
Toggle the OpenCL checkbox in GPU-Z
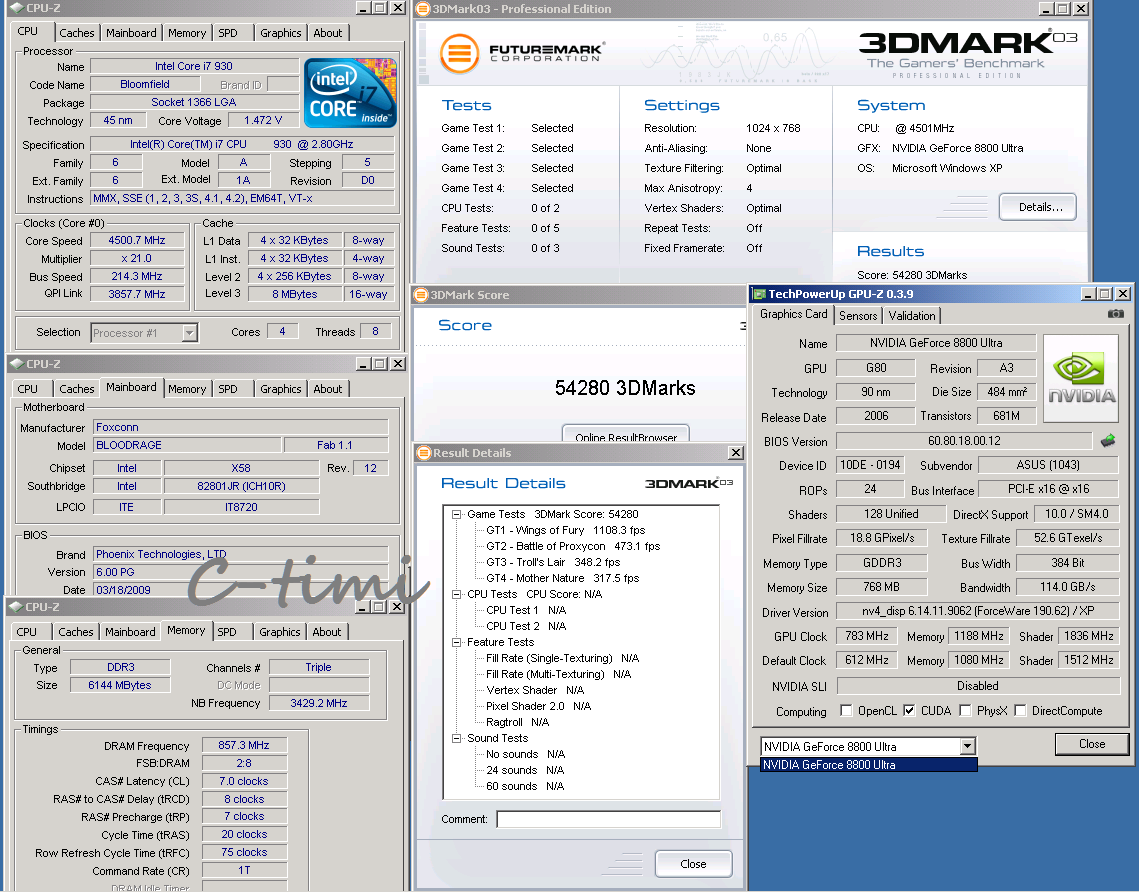pyautogui.click(x=846, y=711)
